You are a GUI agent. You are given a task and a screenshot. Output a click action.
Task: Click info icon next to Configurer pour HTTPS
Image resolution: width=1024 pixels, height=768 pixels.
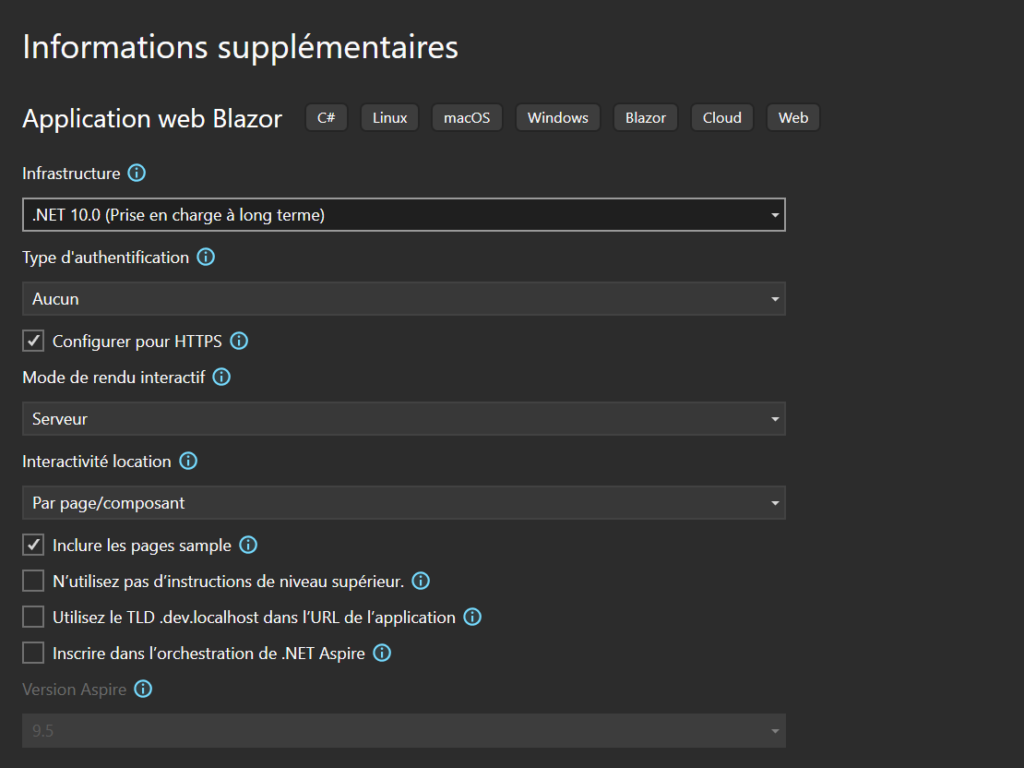239,341
